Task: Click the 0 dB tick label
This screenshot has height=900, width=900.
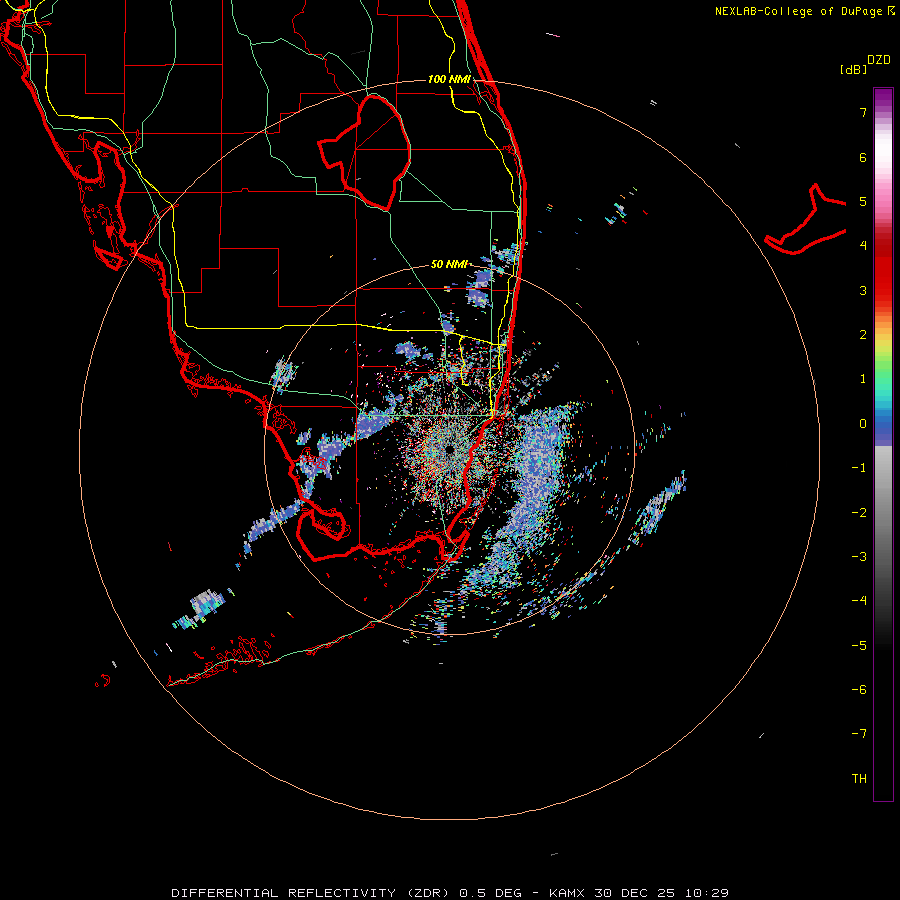Action: (863, 424)
